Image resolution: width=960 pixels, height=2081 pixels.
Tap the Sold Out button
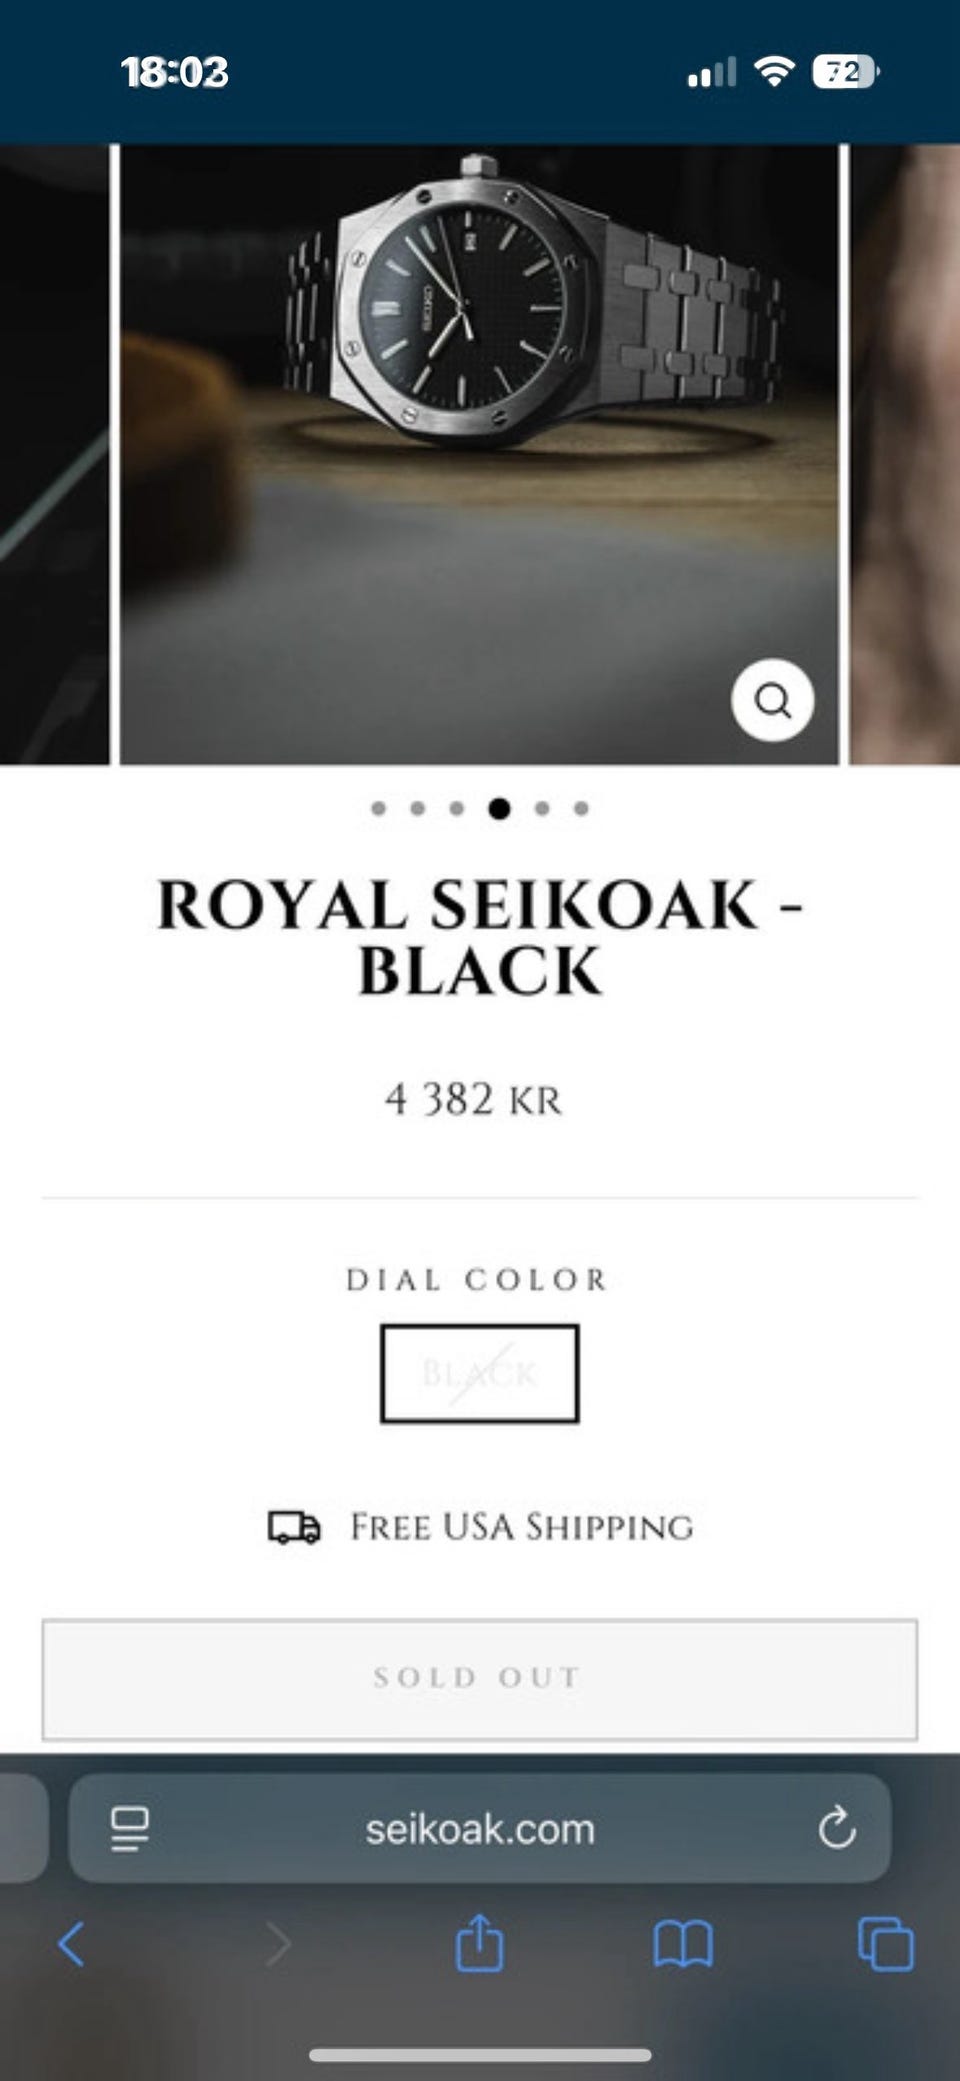(480, 1679)
